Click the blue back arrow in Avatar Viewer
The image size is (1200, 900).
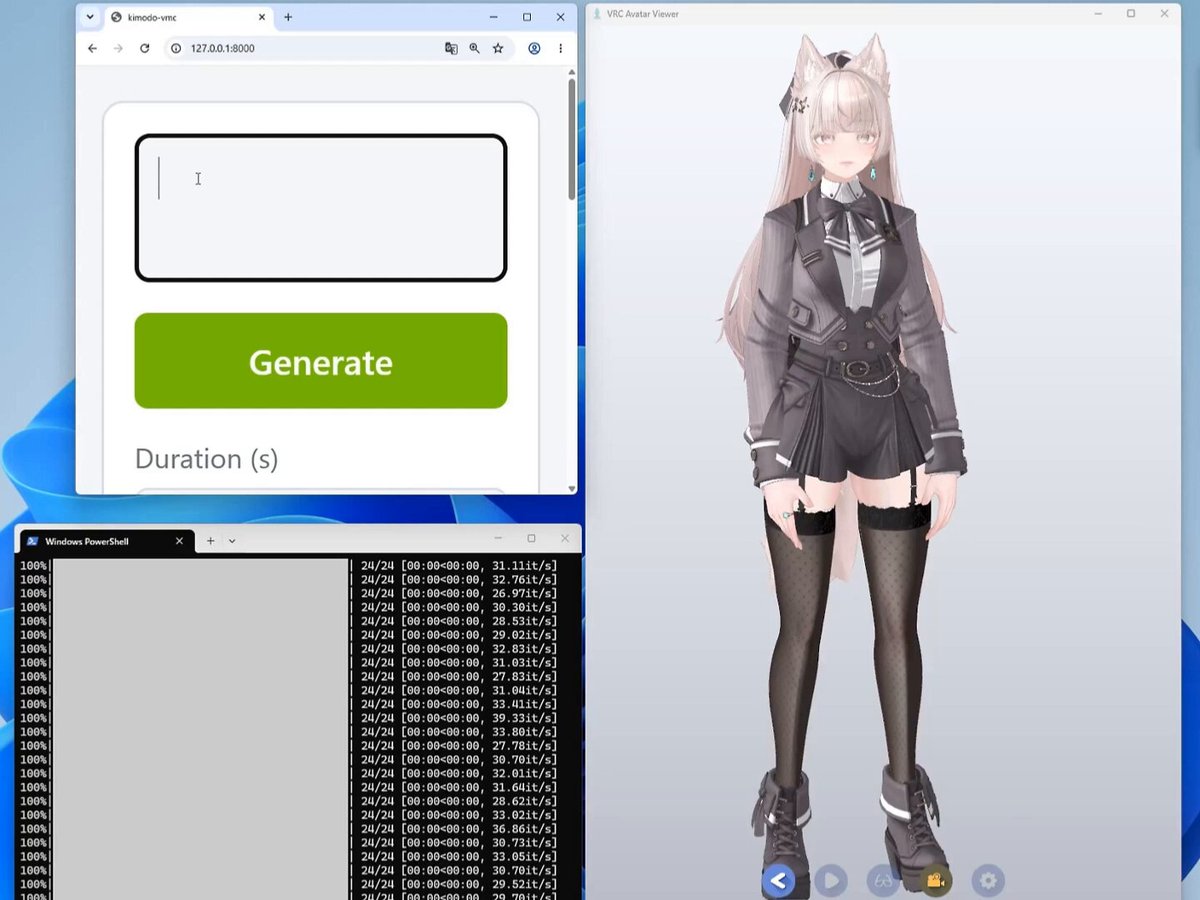click(x=779, y=881)
